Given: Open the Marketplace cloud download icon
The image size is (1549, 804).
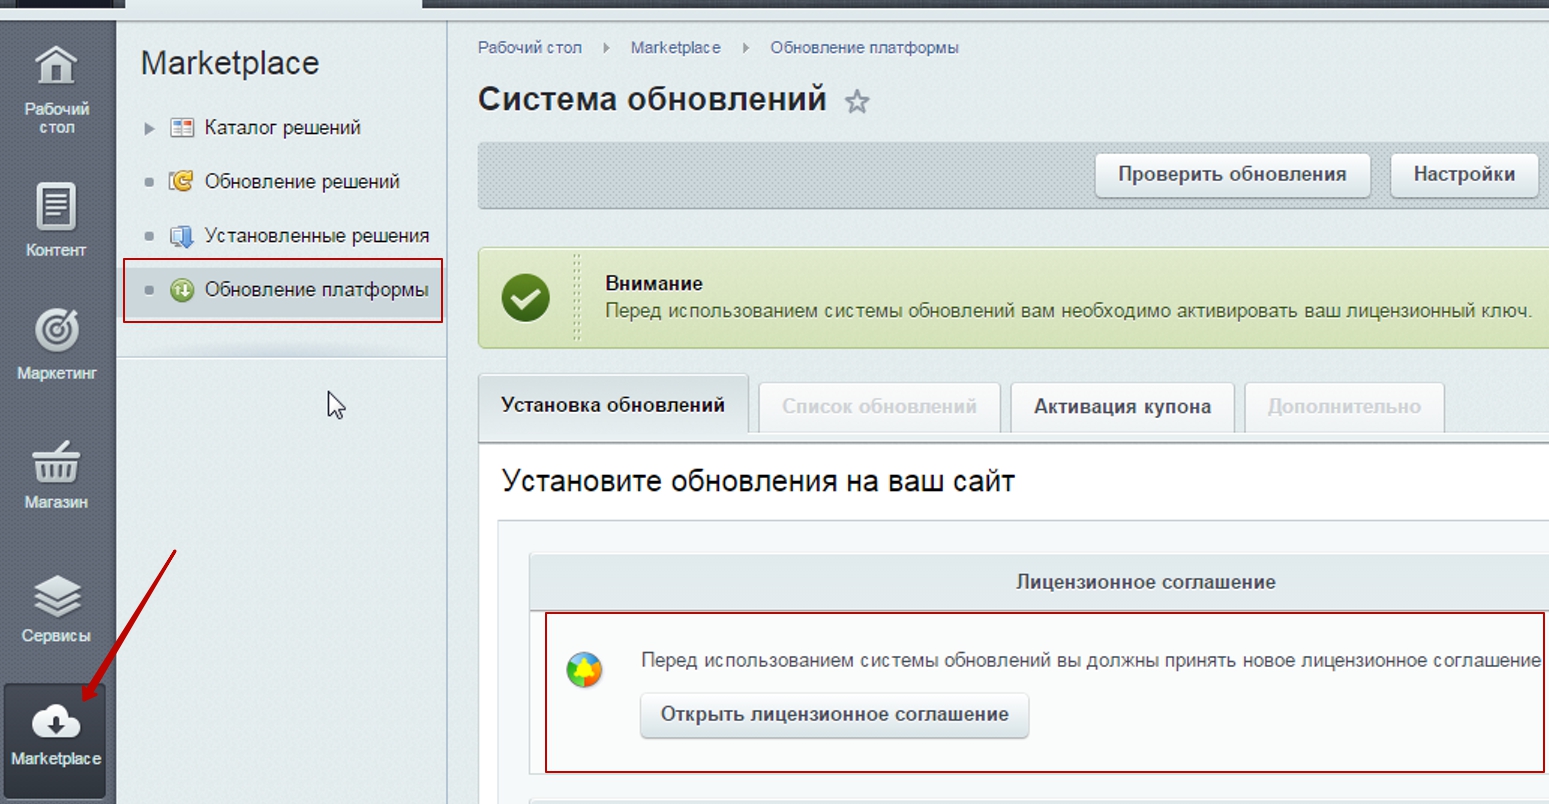Looking at the screenshot, I should coord(56,721).
